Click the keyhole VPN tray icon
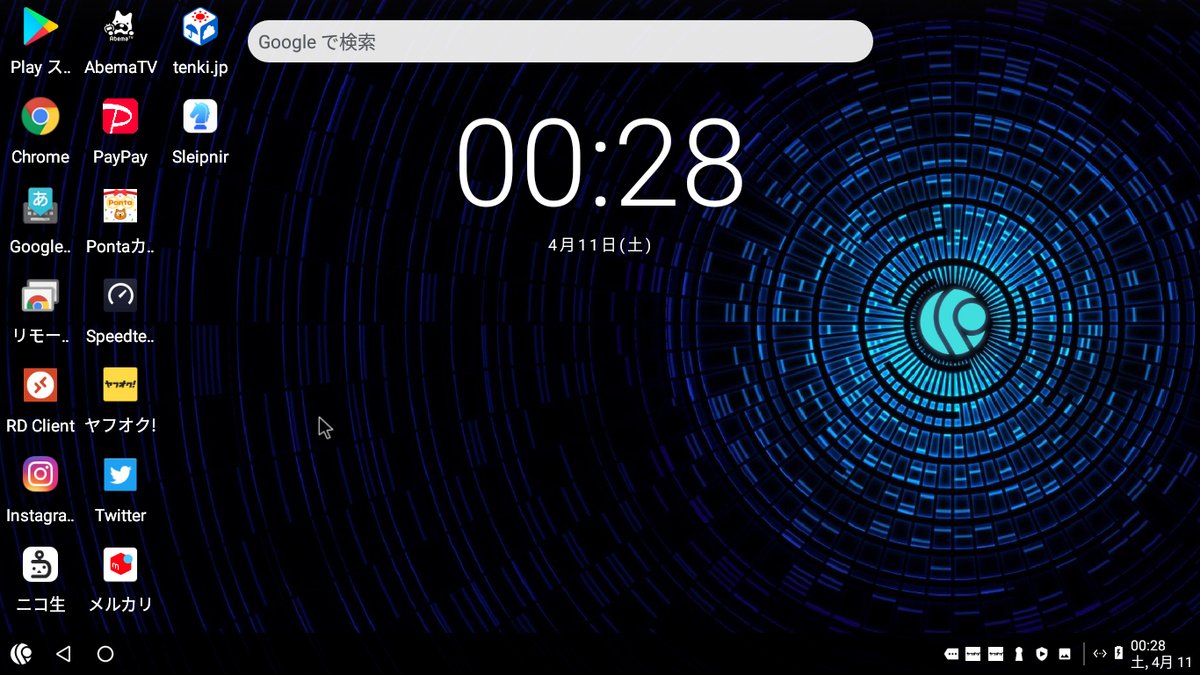 pyautogui.click(x=1019, y=654)
